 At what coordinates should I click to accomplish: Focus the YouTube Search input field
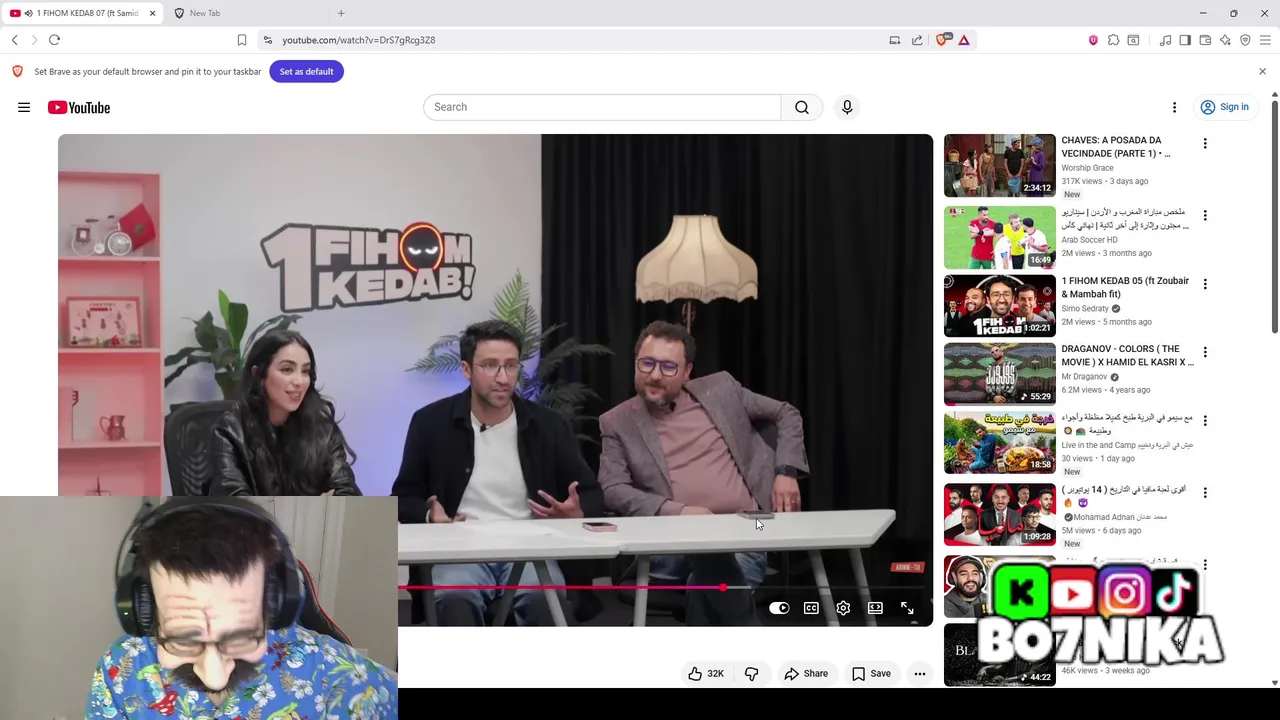[602, 107]
